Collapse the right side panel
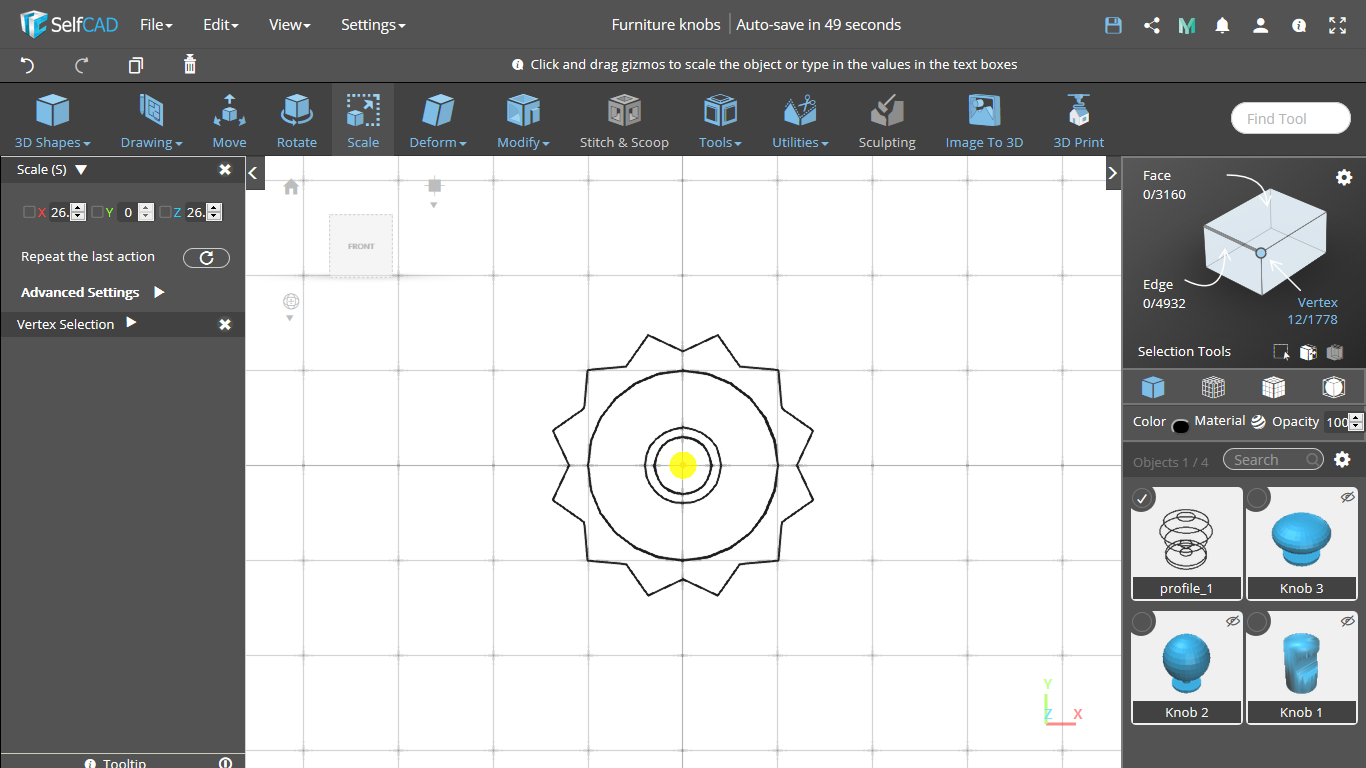Screen dimensions: 1366x768 [1112, 173]
